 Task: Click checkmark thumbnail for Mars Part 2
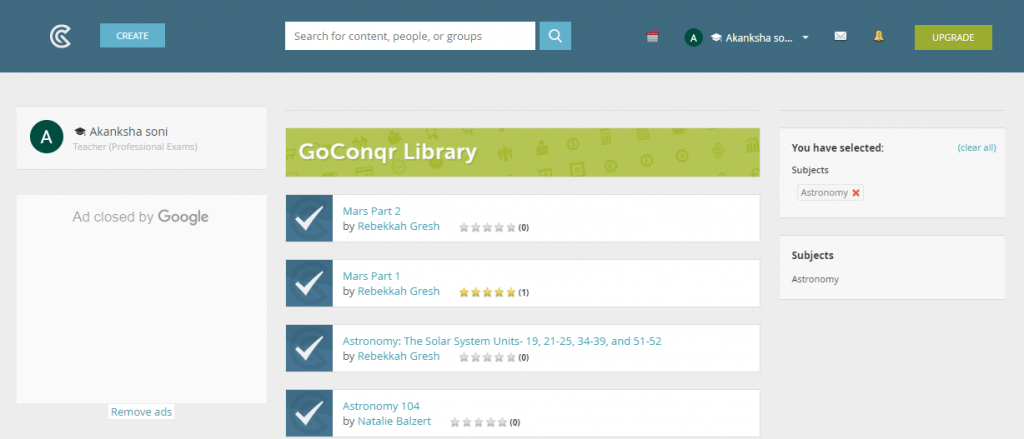[310, 218]
